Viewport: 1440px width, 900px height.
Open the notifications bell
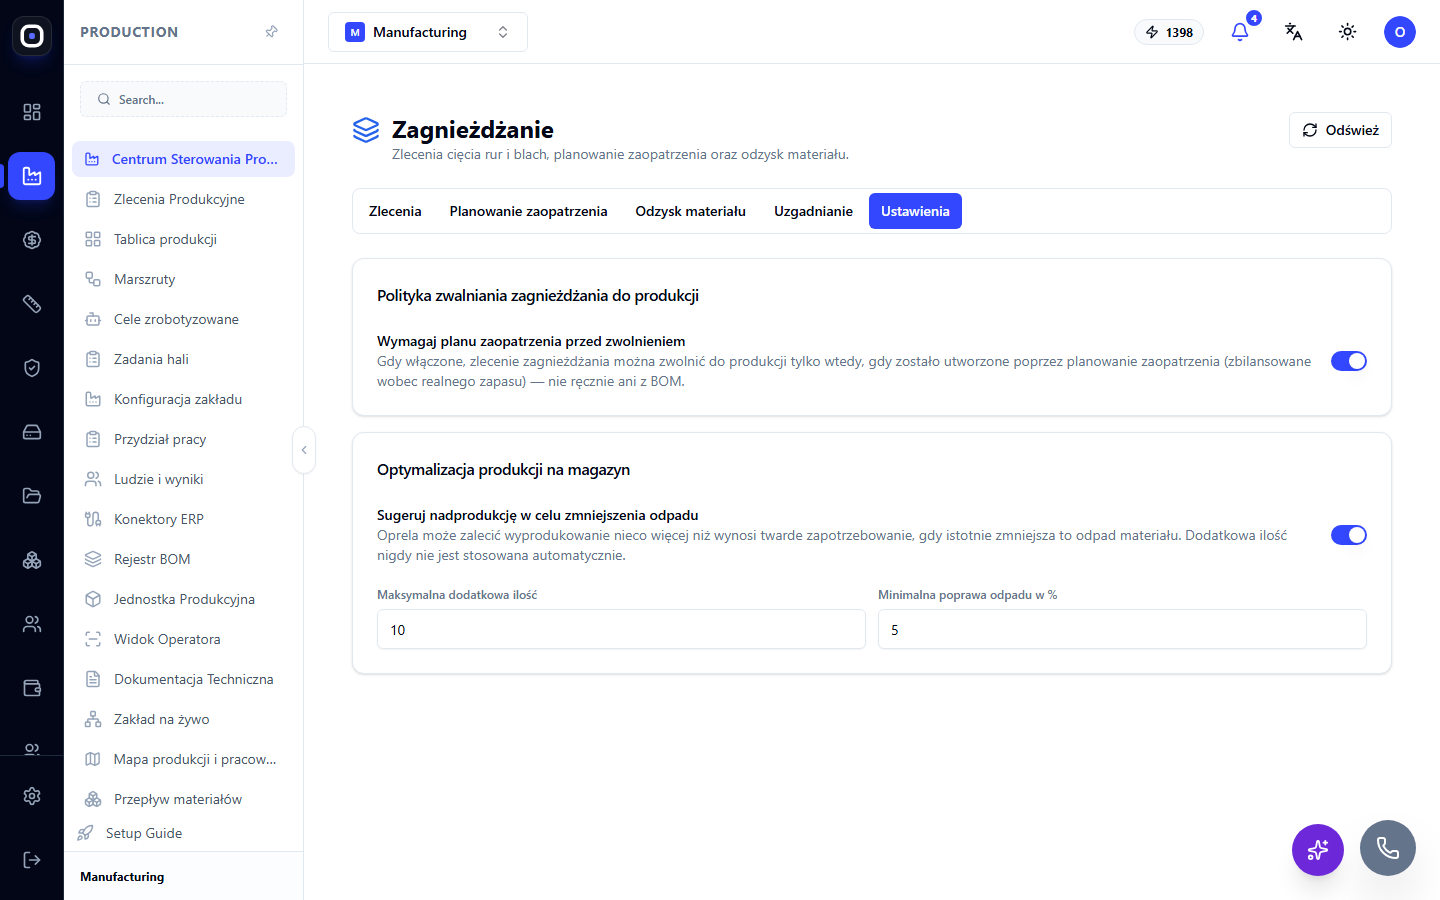pos(1240,32)
